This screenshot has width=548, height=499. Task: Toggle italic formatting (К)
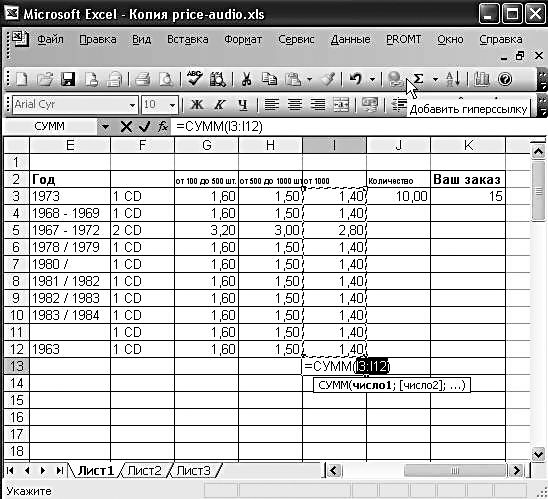[x=220, y=104]
